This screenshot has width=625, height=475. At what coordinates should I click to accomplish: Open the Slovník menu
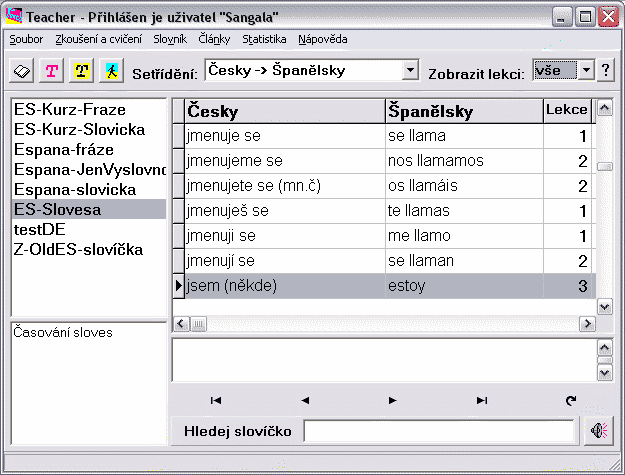[170, 39]
